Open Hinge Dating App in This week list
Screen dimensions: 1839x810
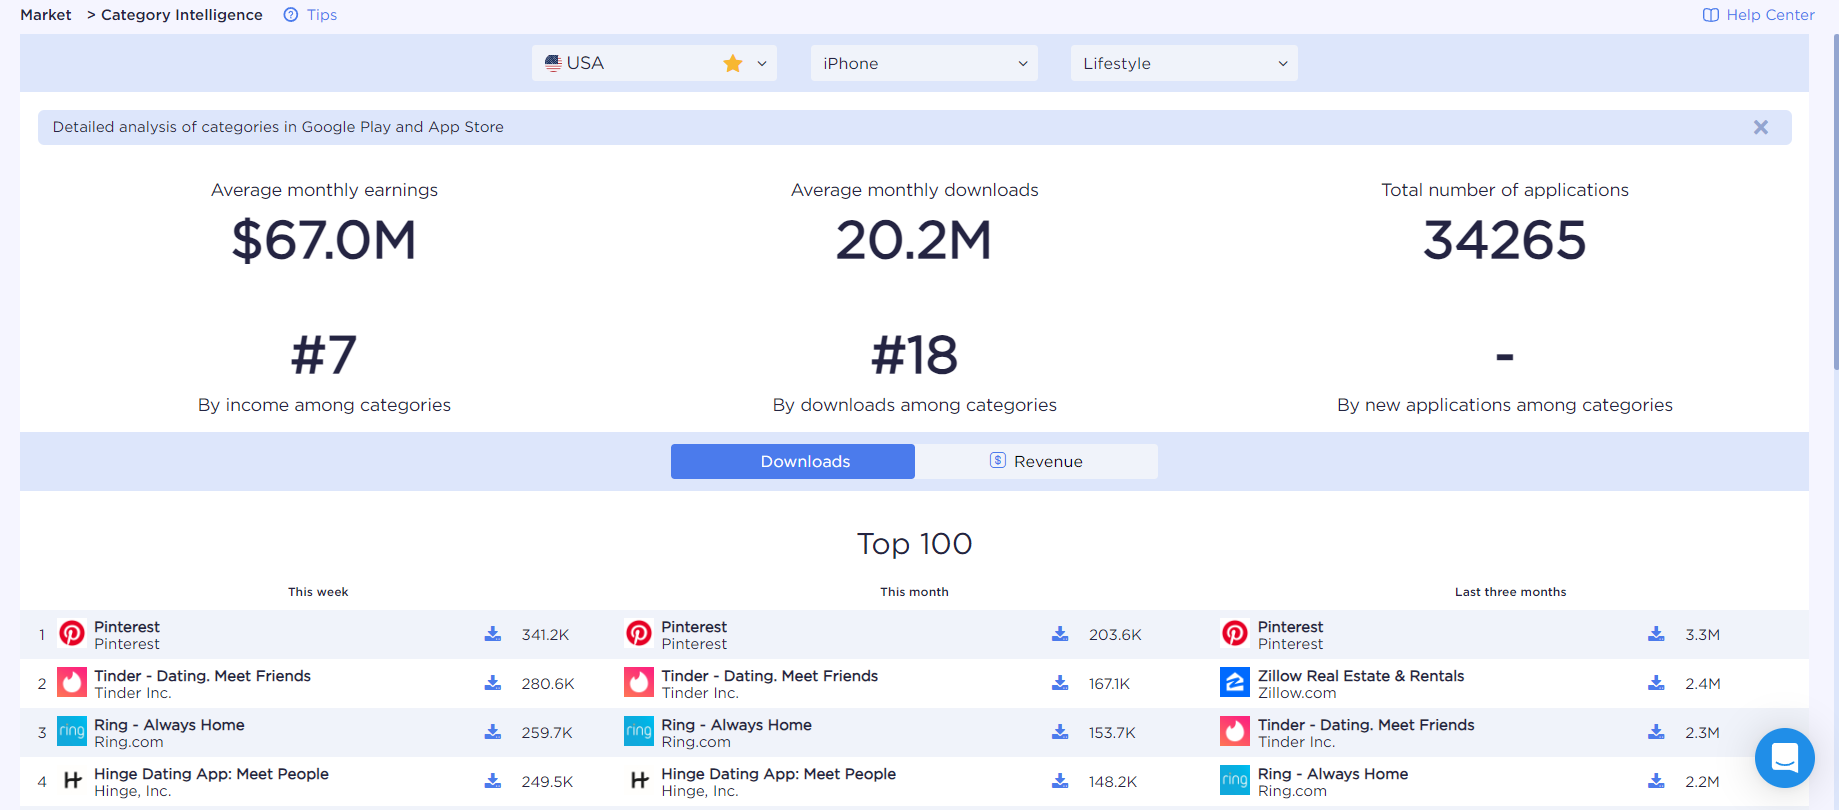point(211,774)
